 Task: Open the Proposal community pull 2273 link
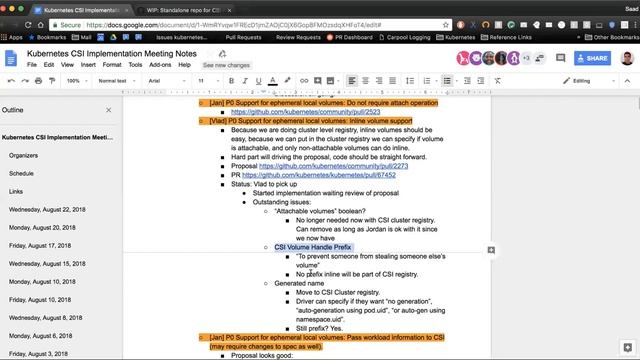click(x=333, y=166)
